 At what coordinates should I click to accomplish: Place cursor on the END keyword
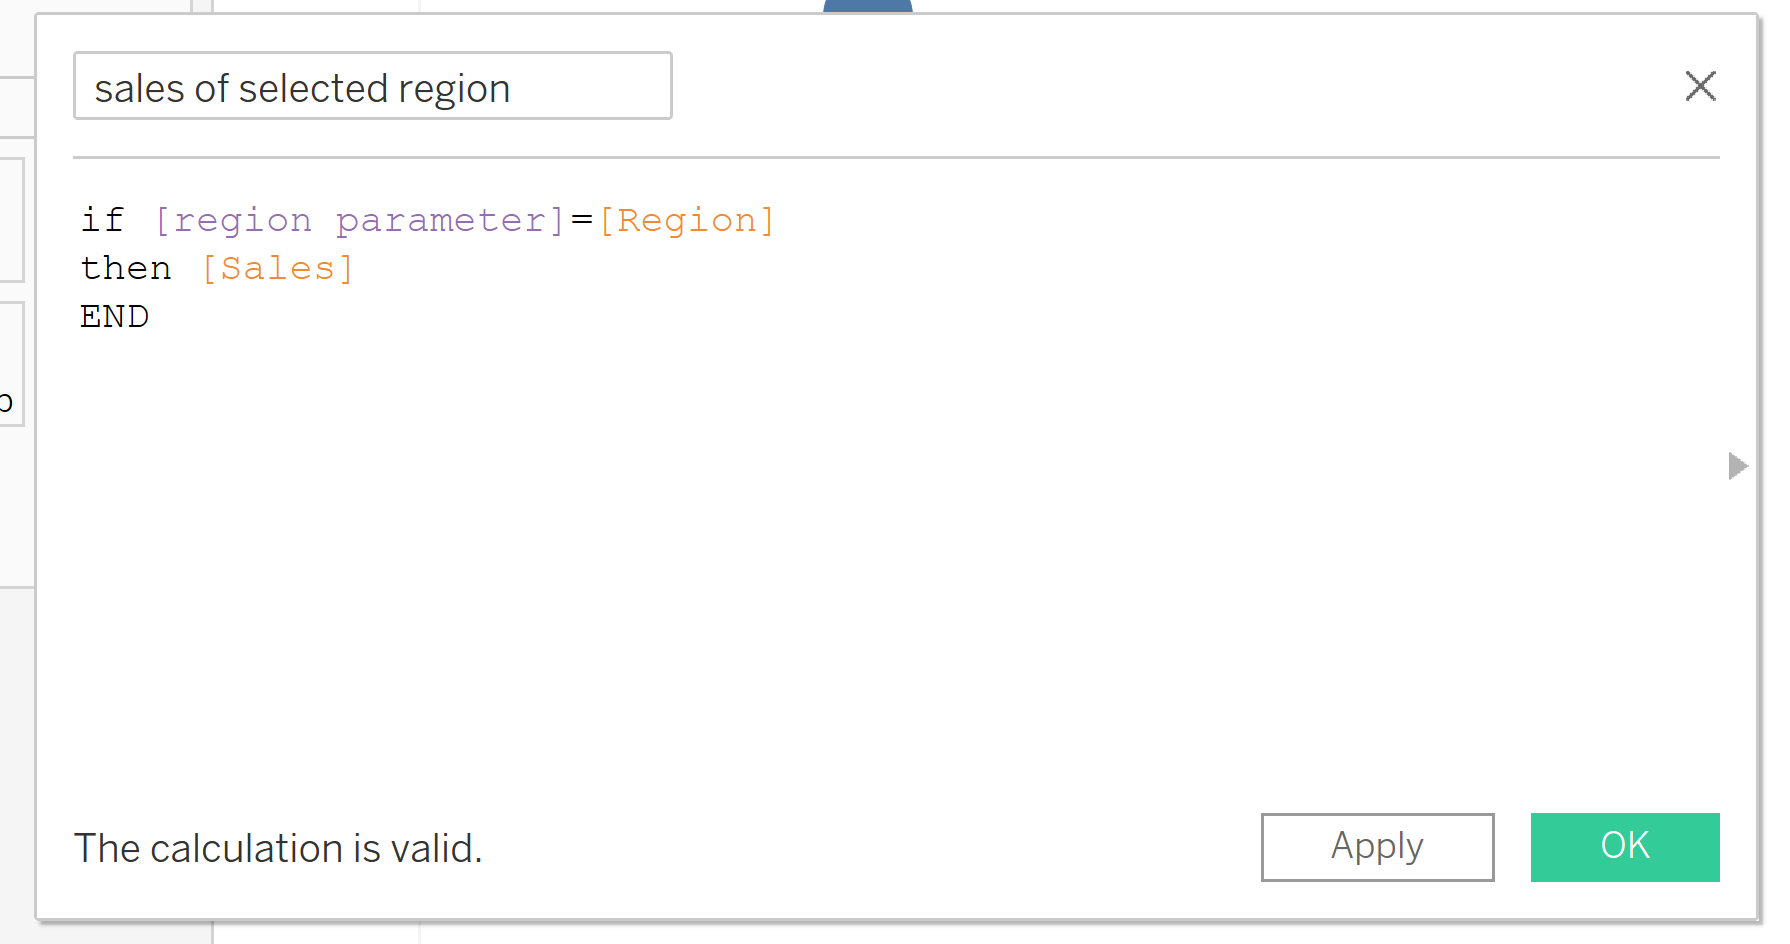tap(114, 316)
